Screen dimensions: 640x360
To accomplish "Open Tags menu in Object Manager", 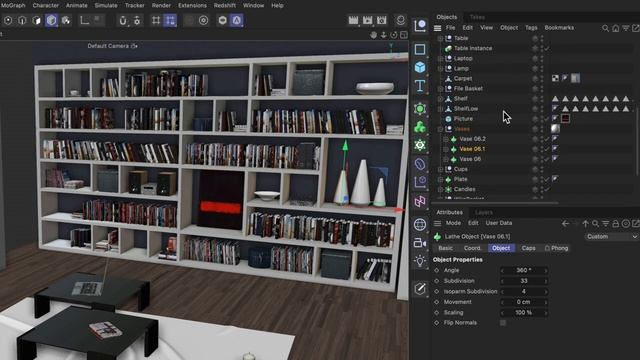I will (531, 28).
